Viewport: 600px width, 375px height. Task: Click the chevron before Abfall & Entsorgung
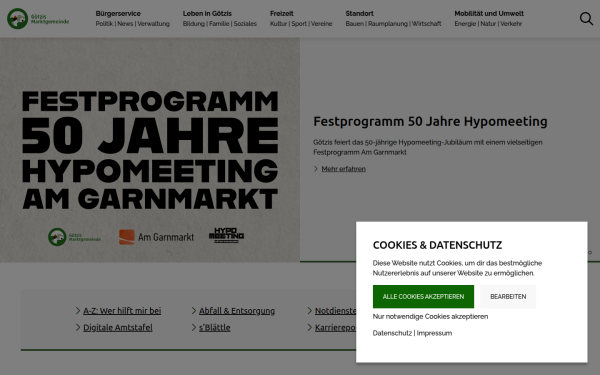point(194,311)
